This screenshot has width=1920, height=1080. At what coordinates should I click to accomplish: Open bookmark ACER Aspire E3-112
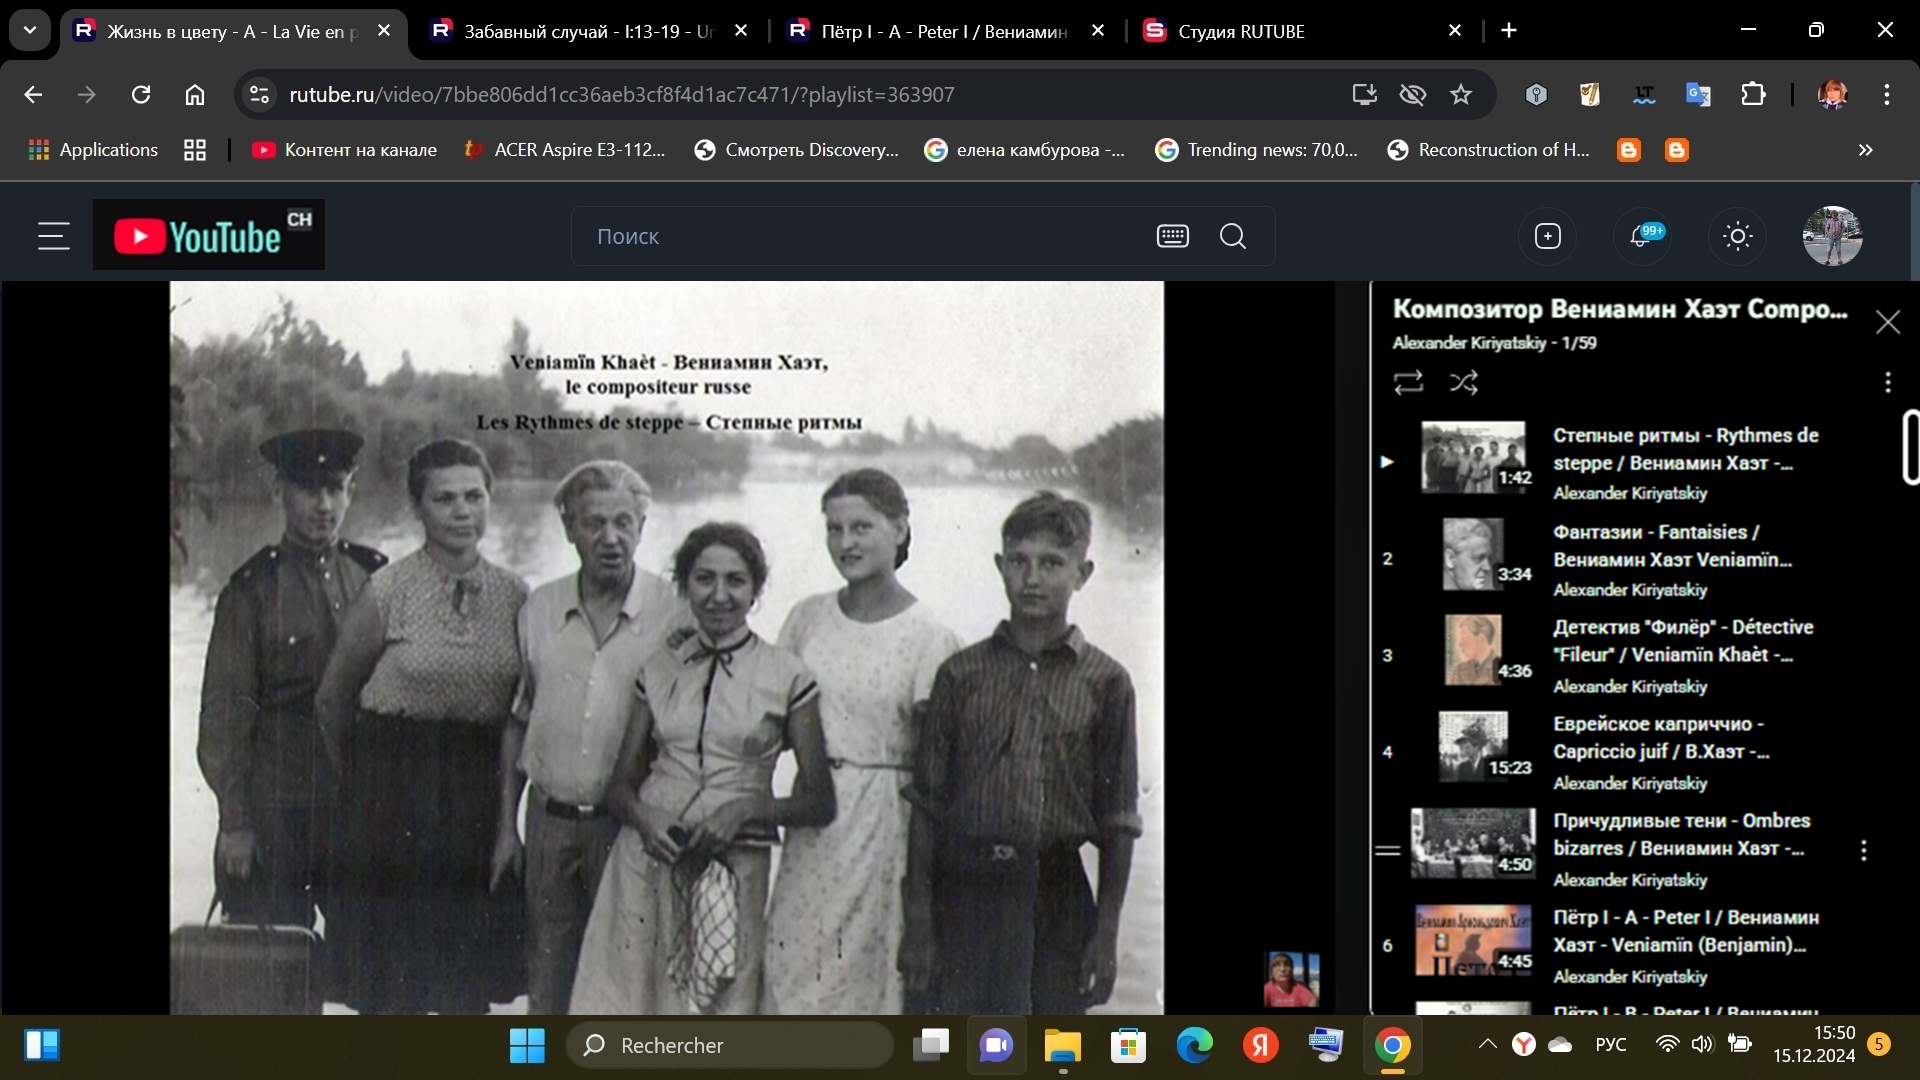pos(565,150)
